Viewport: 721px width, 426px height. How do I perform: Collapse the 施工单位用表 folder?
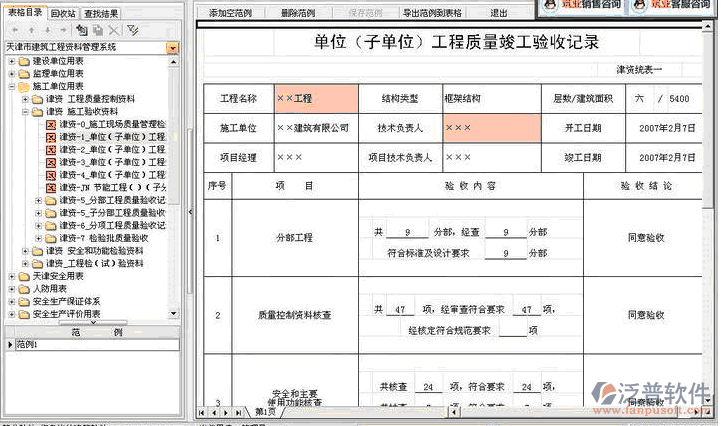point(12,87)
